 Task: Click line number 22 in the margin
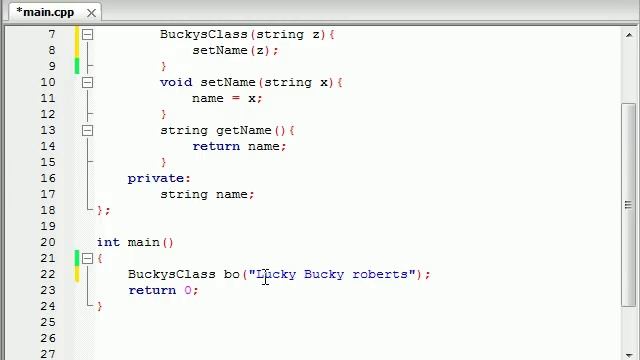[48, 274]
